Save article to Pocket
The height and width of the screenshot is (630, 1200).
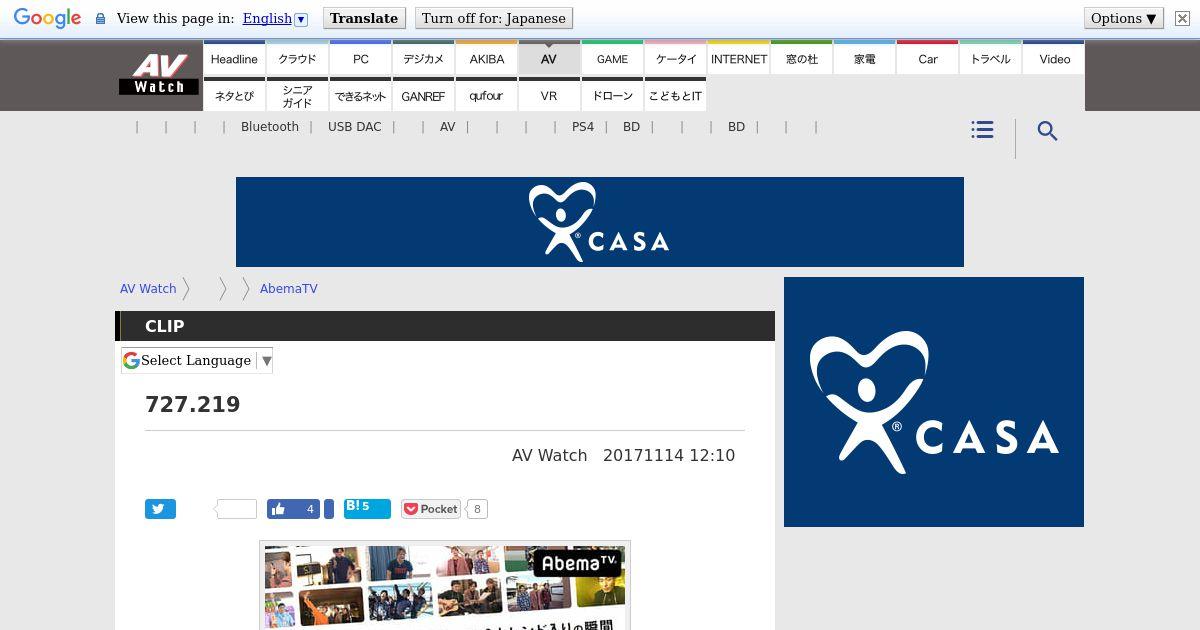click(x=431, y=509)
